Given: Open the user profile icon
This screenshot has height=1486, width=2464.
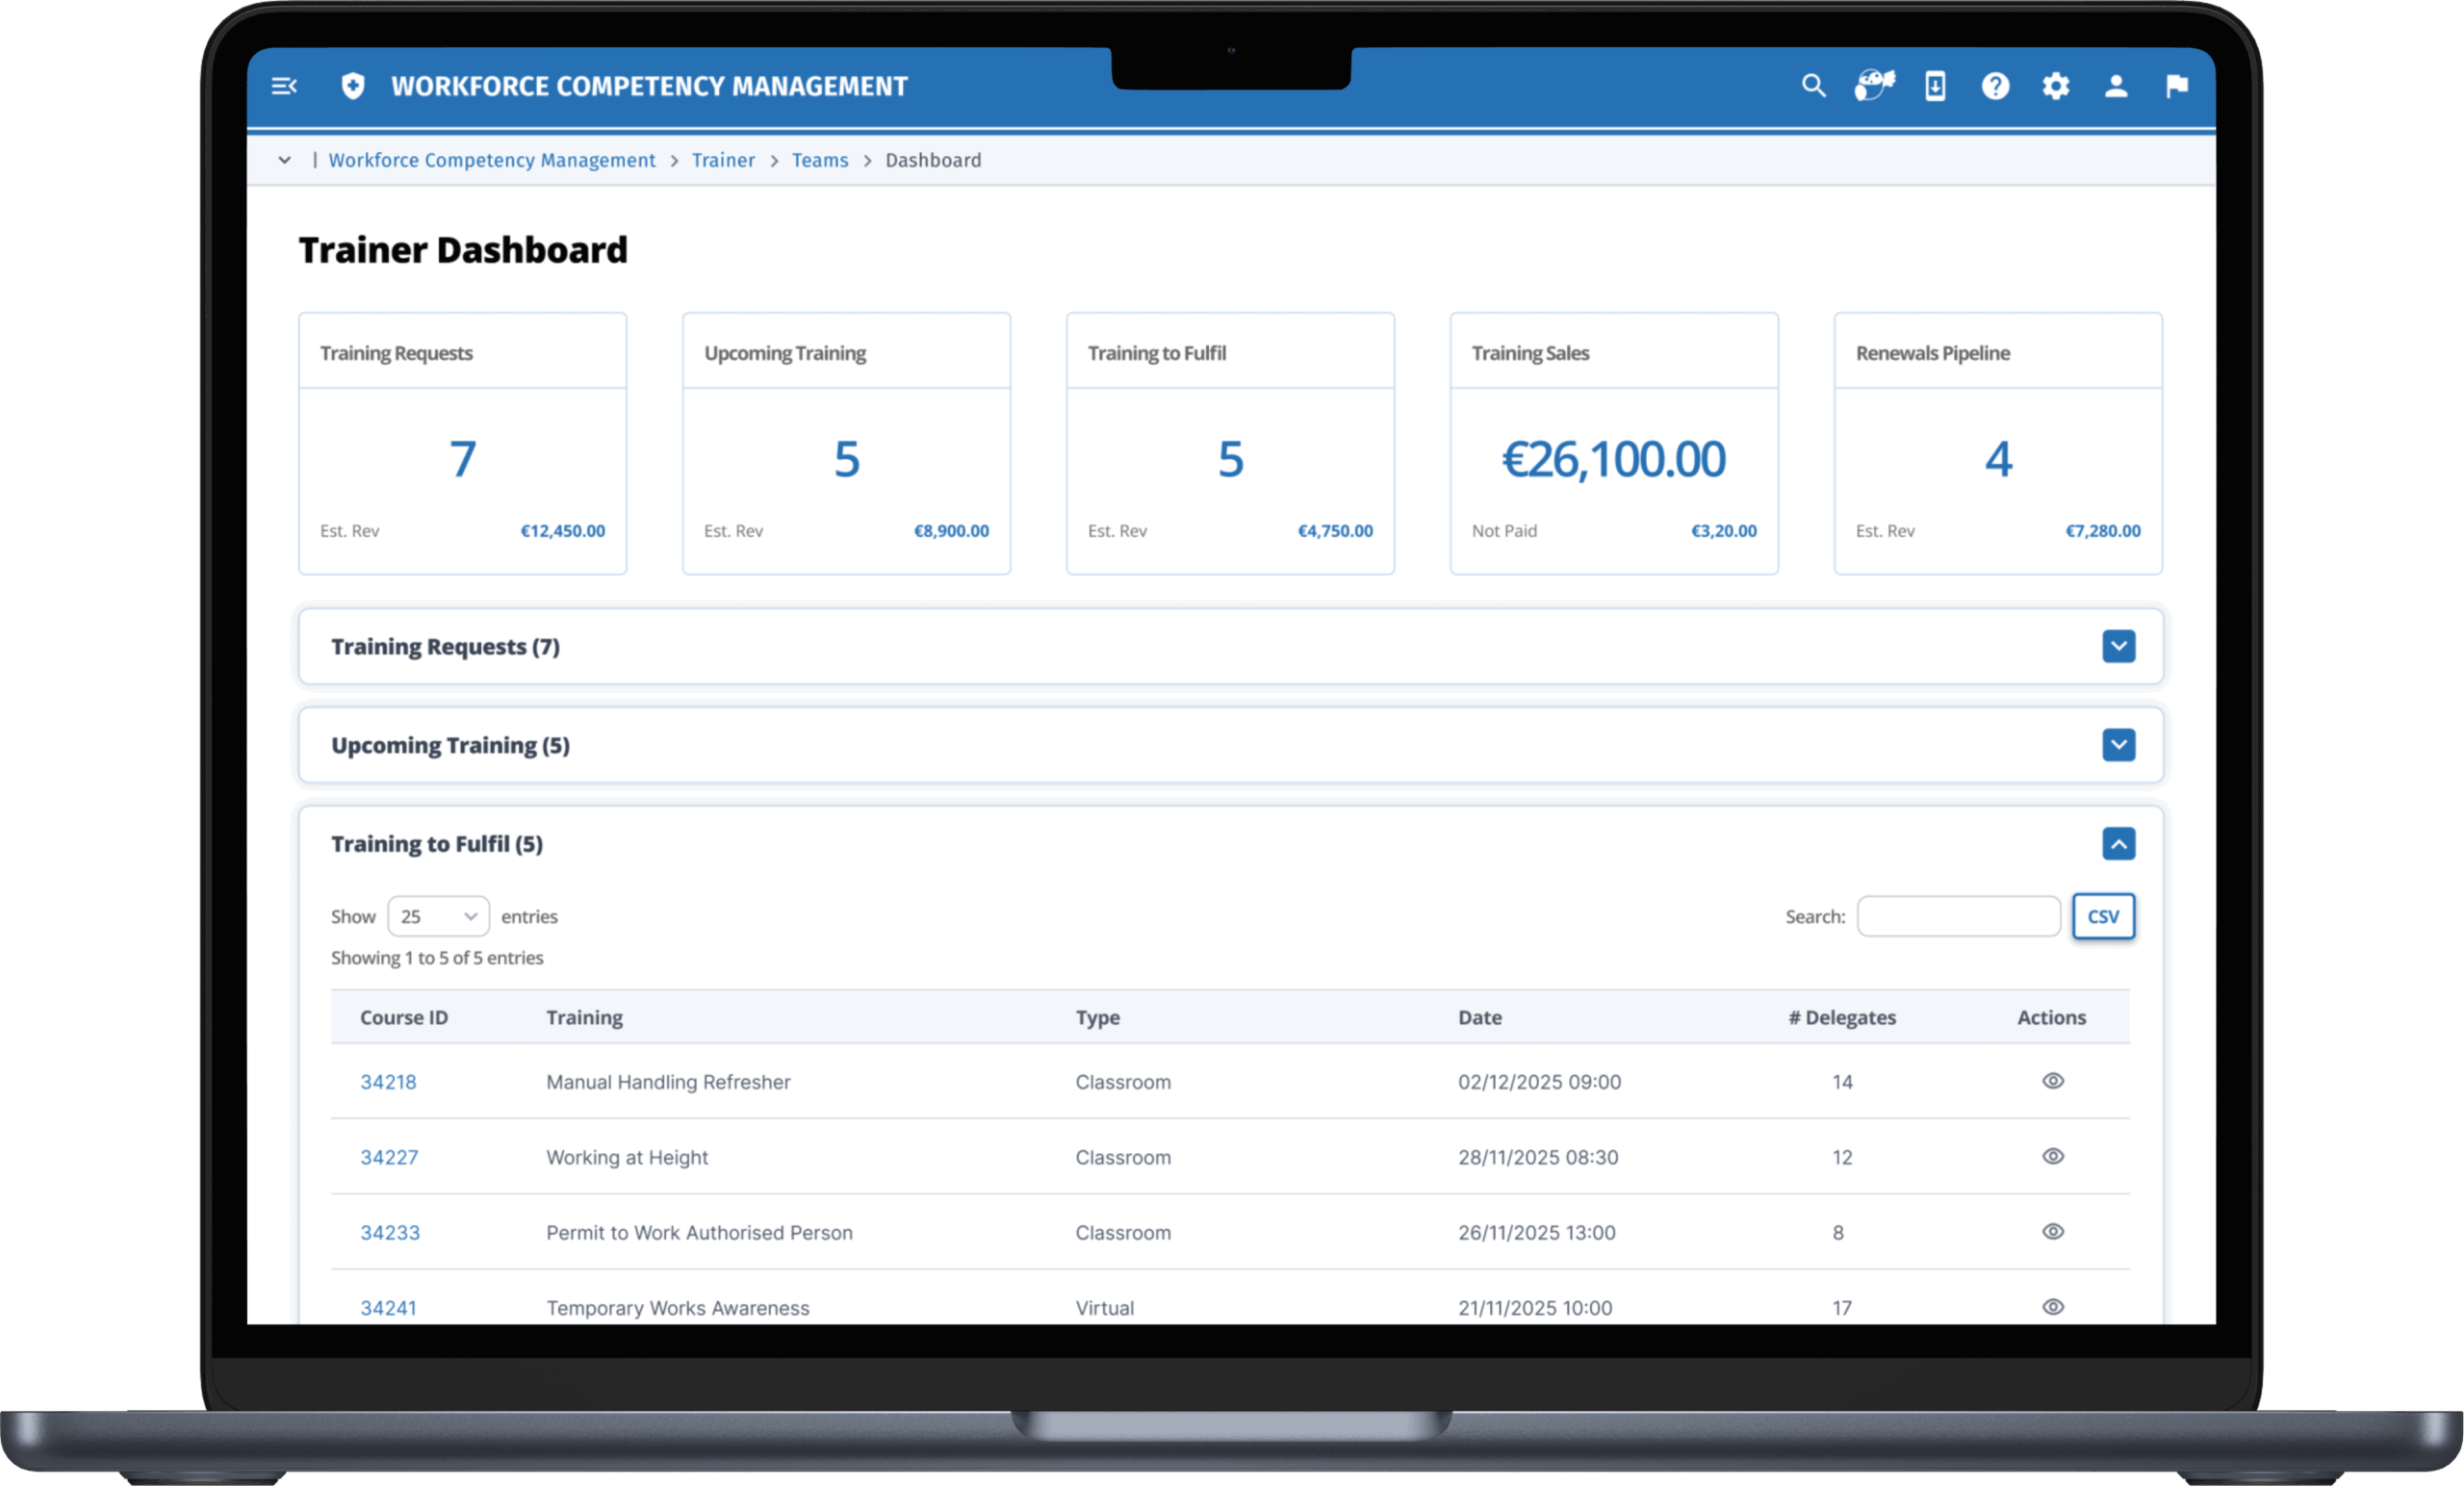Looking at the screenshot, I should point(2116,86).
